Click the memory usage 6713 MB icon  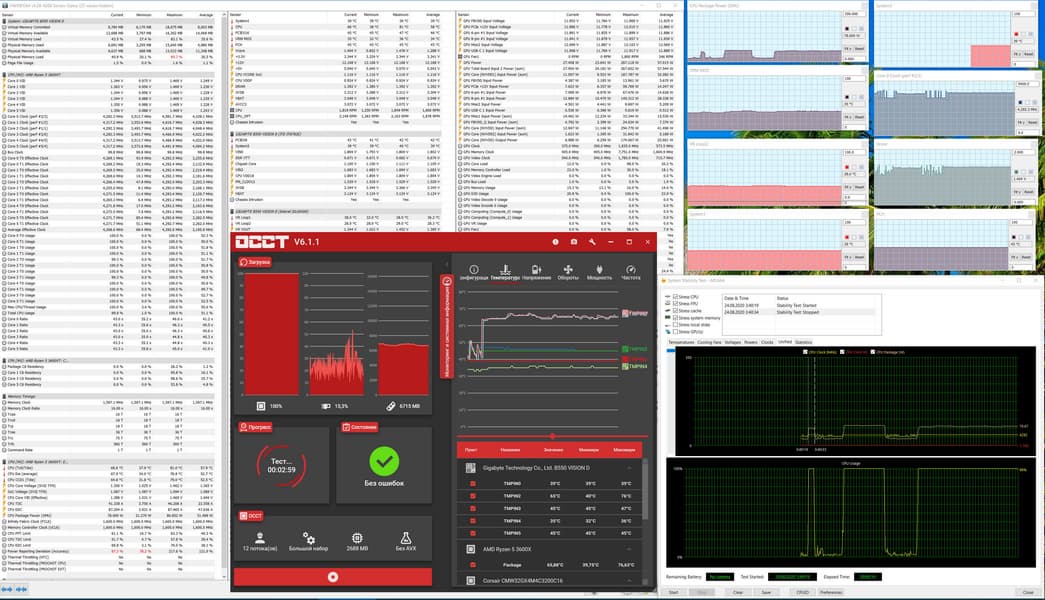391,405
